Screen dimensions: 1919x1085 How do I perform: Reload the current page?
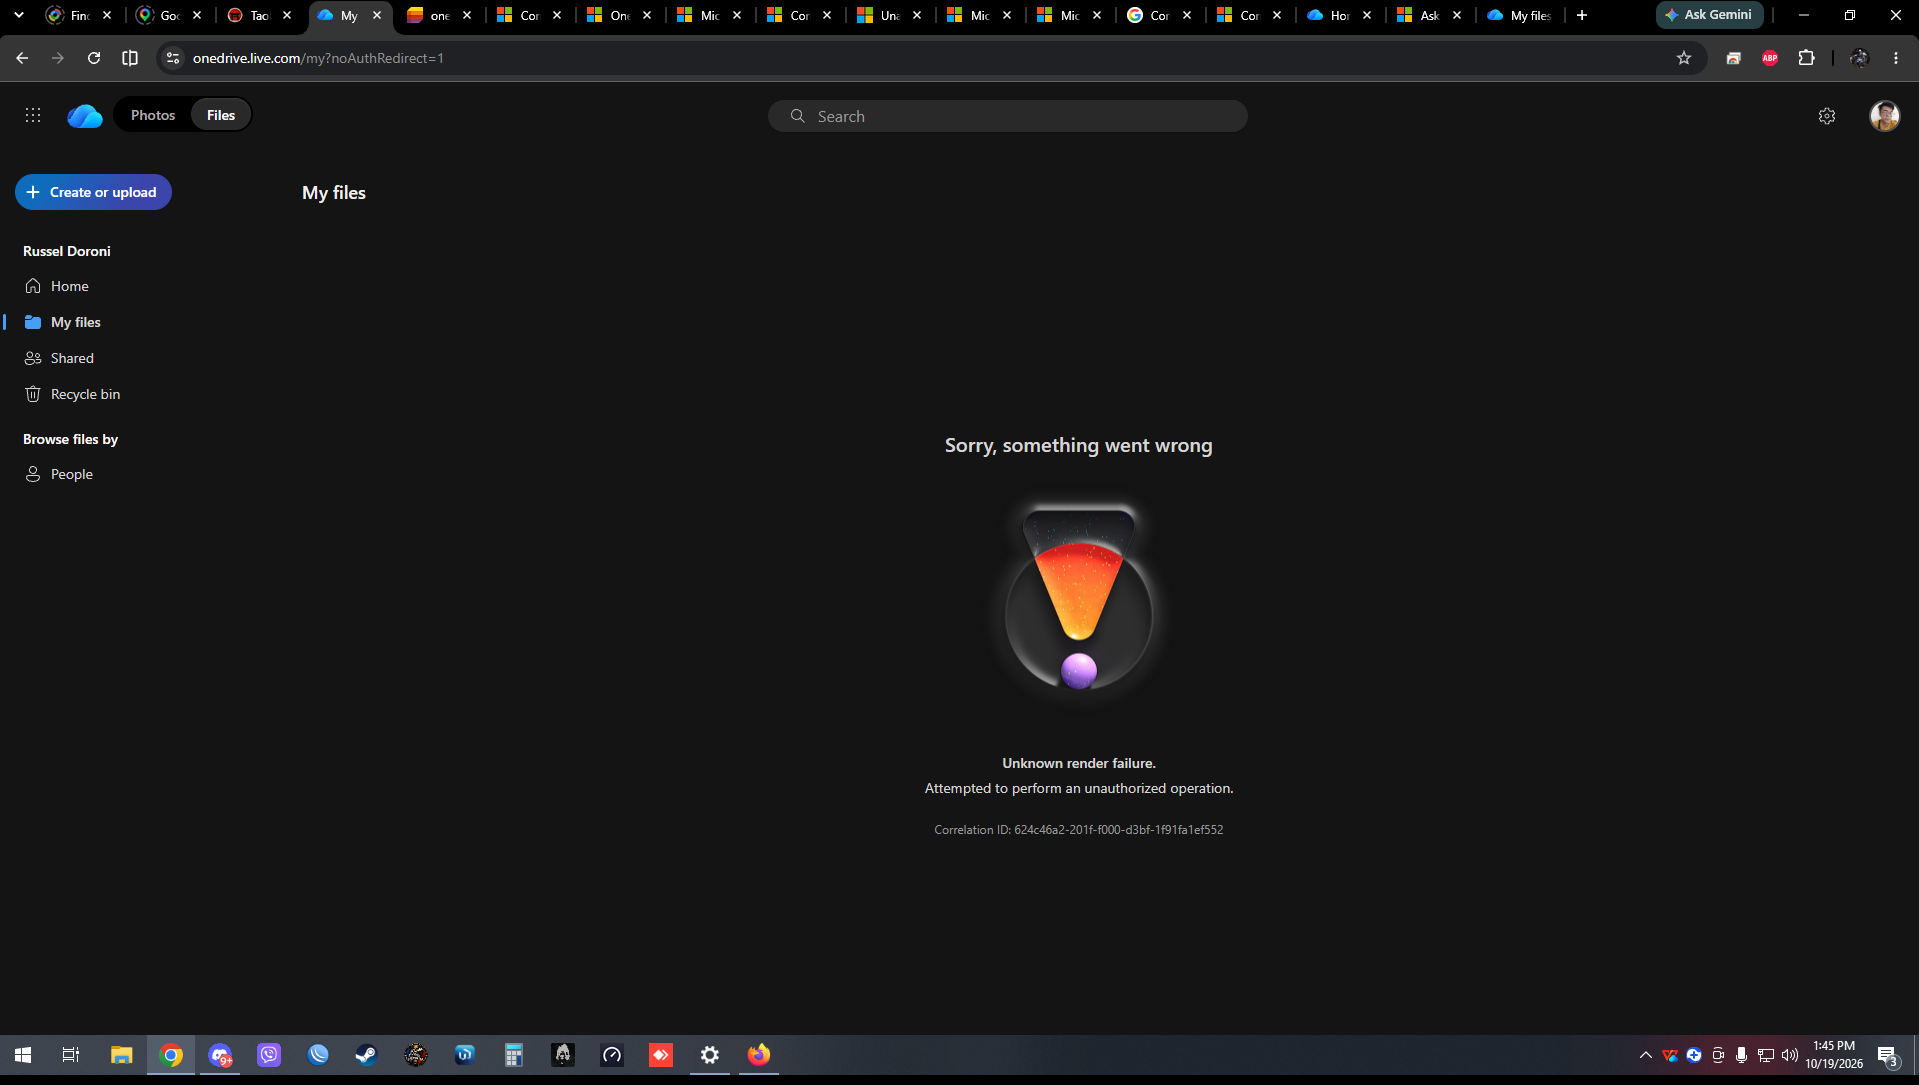coord(94,58)
